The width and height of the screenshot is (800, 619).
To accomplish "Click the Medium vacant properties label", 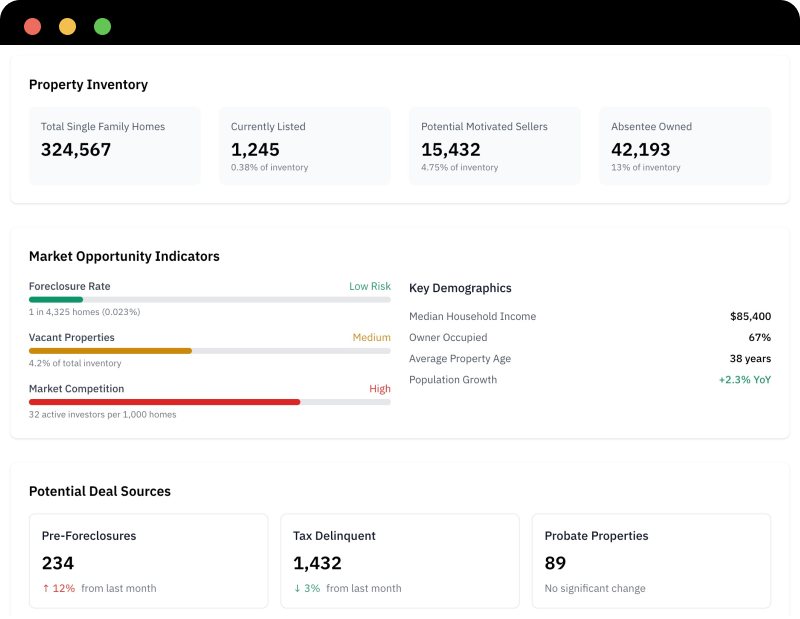I will point(371,337).
